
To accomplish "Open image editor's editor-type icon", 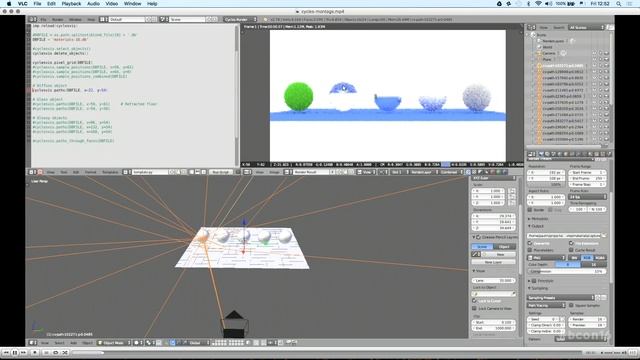I will point(247,172).
